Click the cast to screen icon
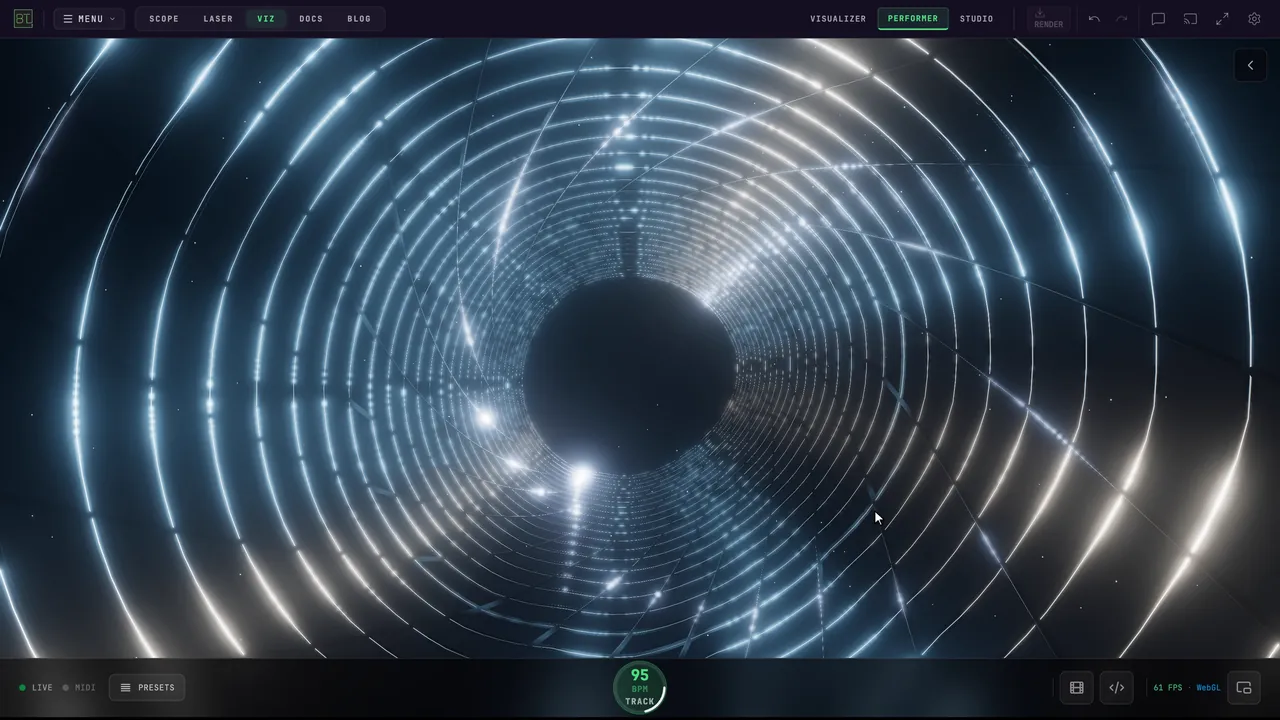 coord(1190,19)
